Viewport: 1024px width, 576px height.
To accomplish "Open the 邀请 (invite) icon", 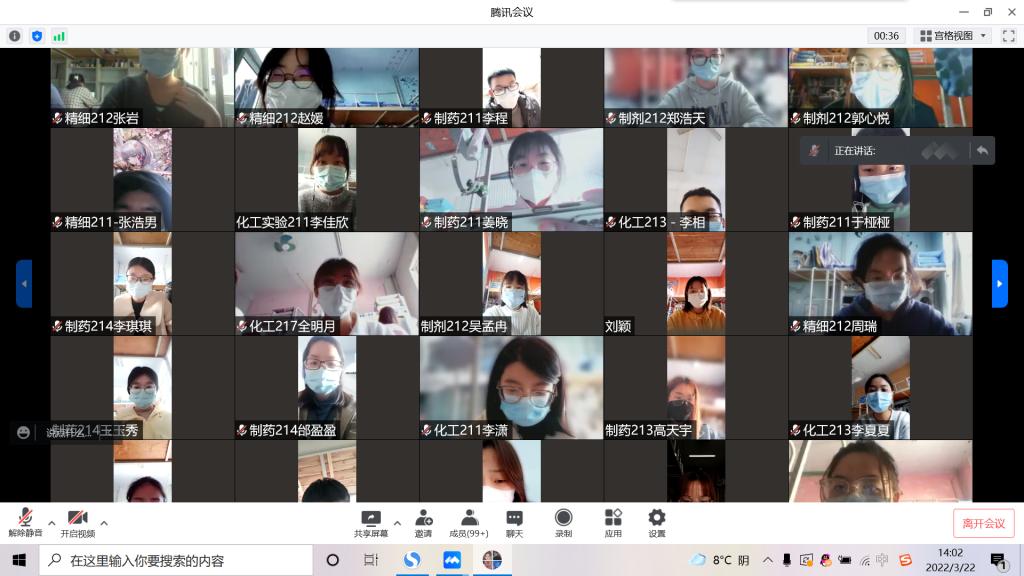I will tap(424, 522).
